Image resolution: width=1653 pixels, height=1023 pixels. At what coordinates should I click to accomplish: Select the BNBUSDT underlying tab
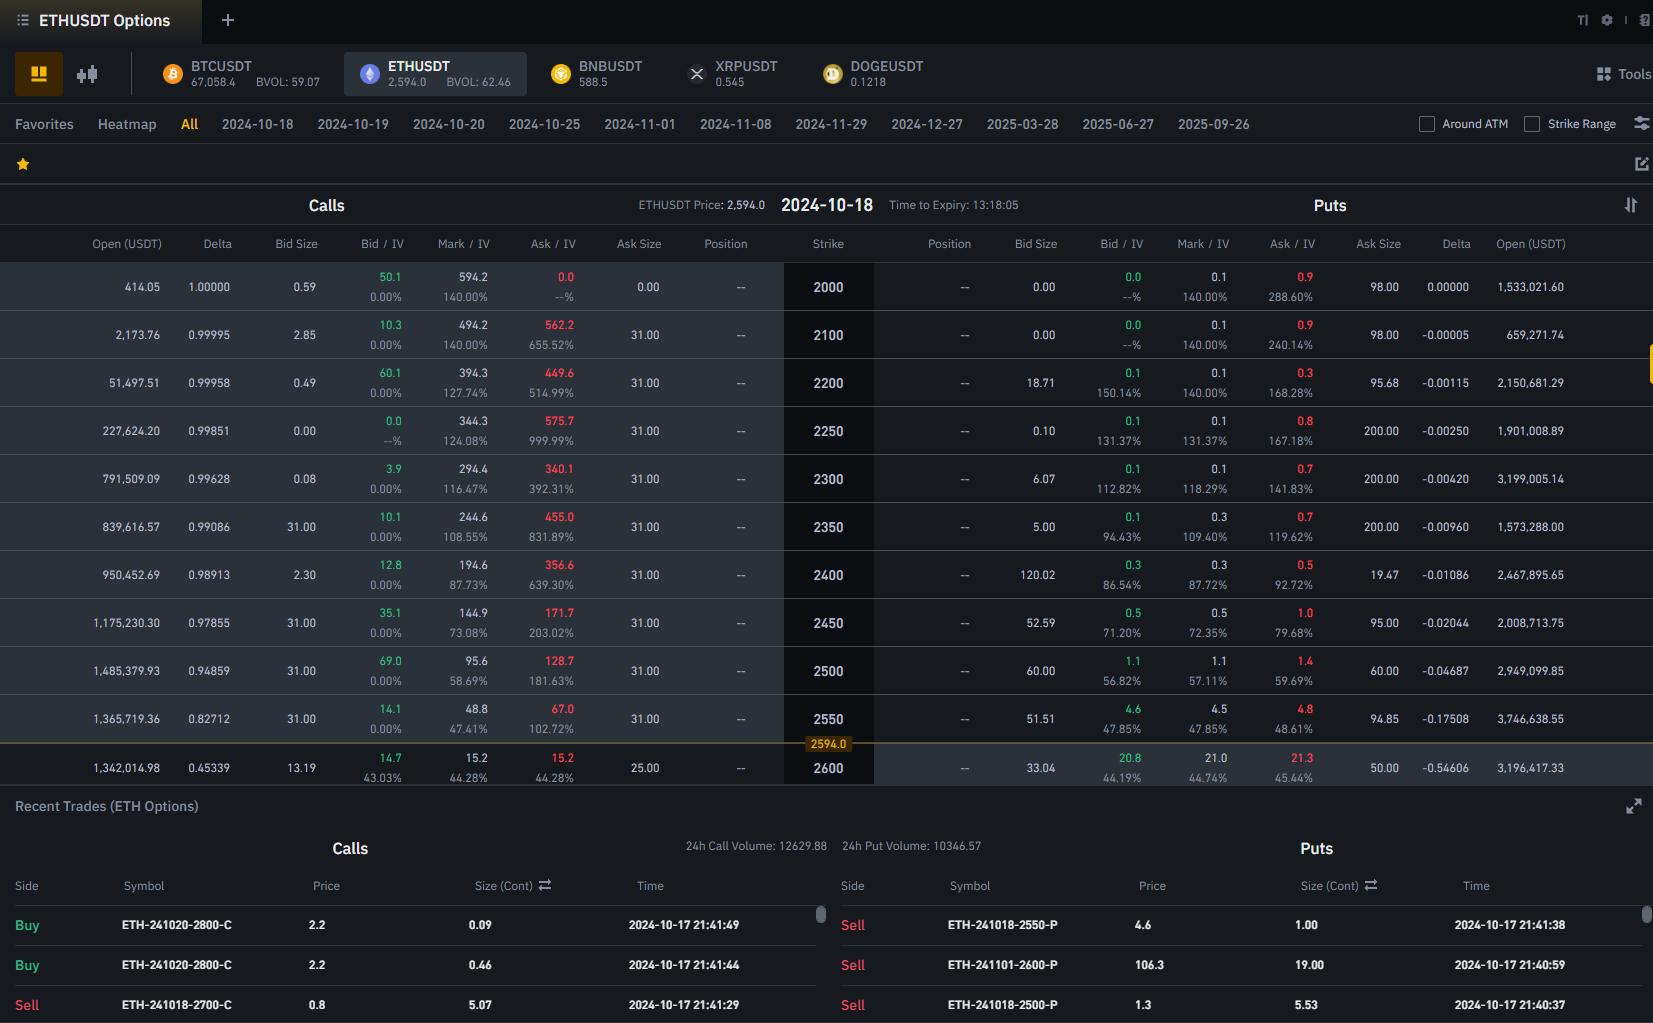pyautogui.click(x=596, y=74)
